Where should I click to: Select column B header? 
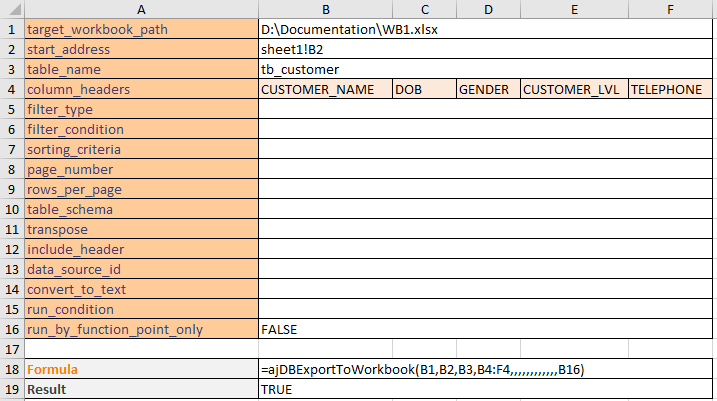click(325, 9)
